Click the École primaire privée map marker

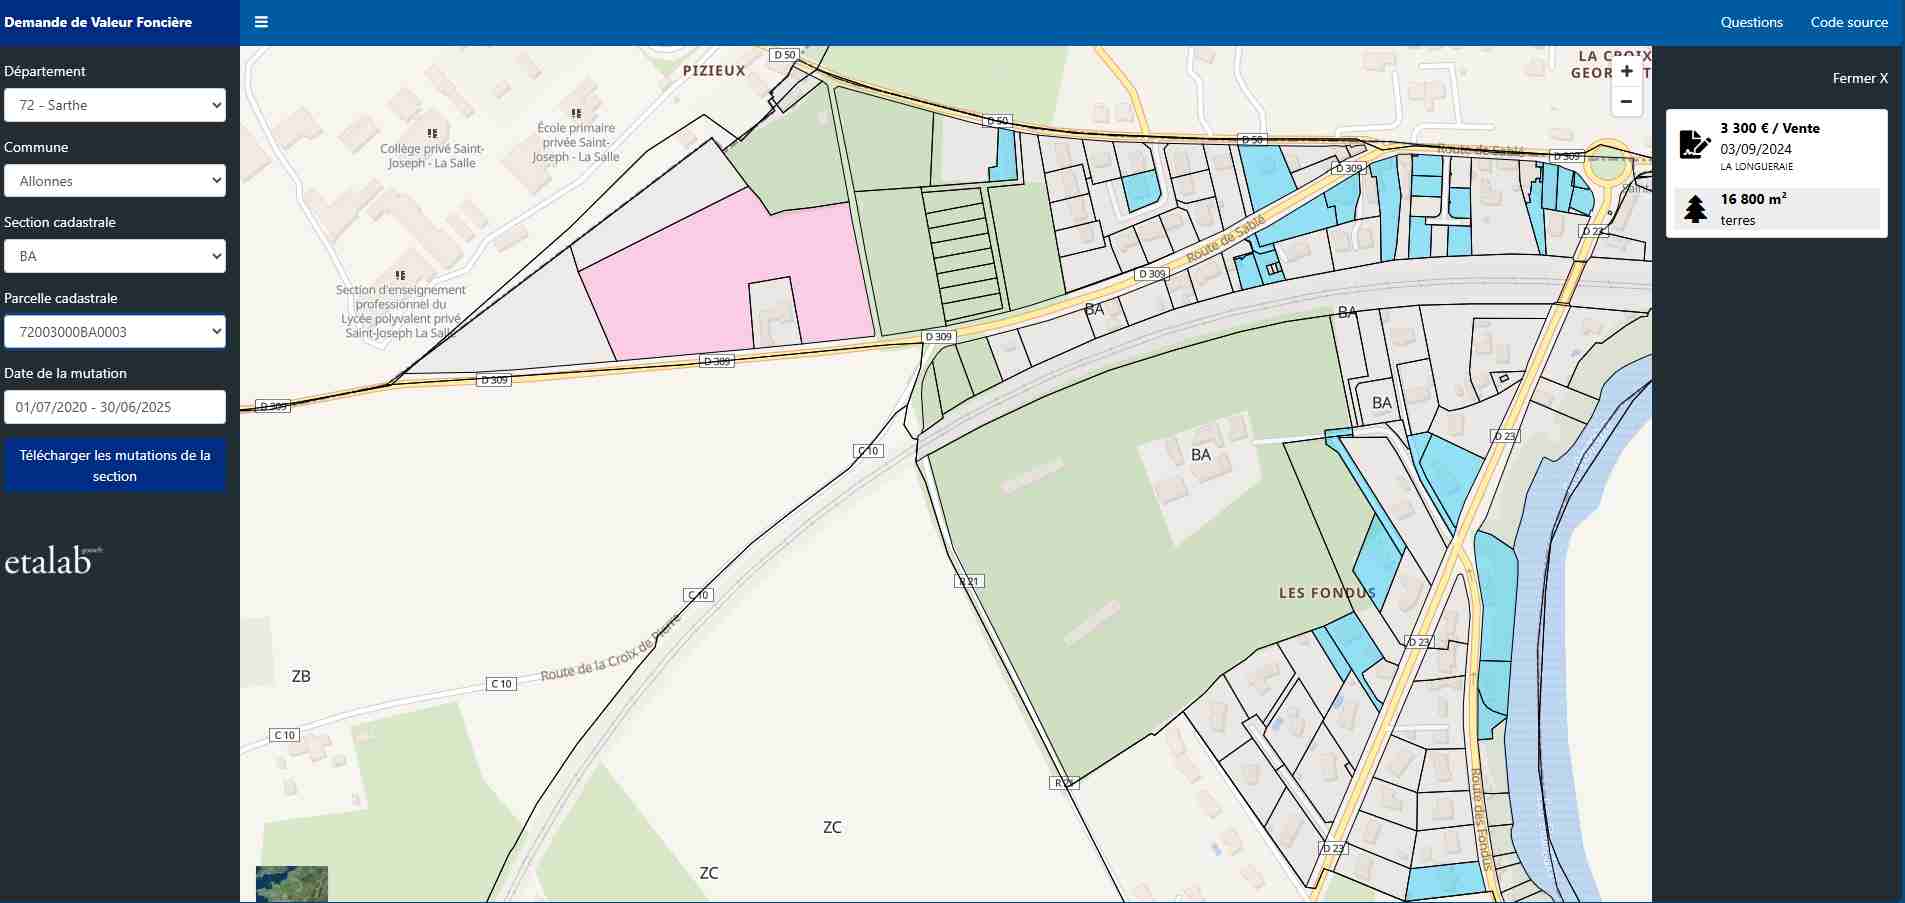[576, 113]
